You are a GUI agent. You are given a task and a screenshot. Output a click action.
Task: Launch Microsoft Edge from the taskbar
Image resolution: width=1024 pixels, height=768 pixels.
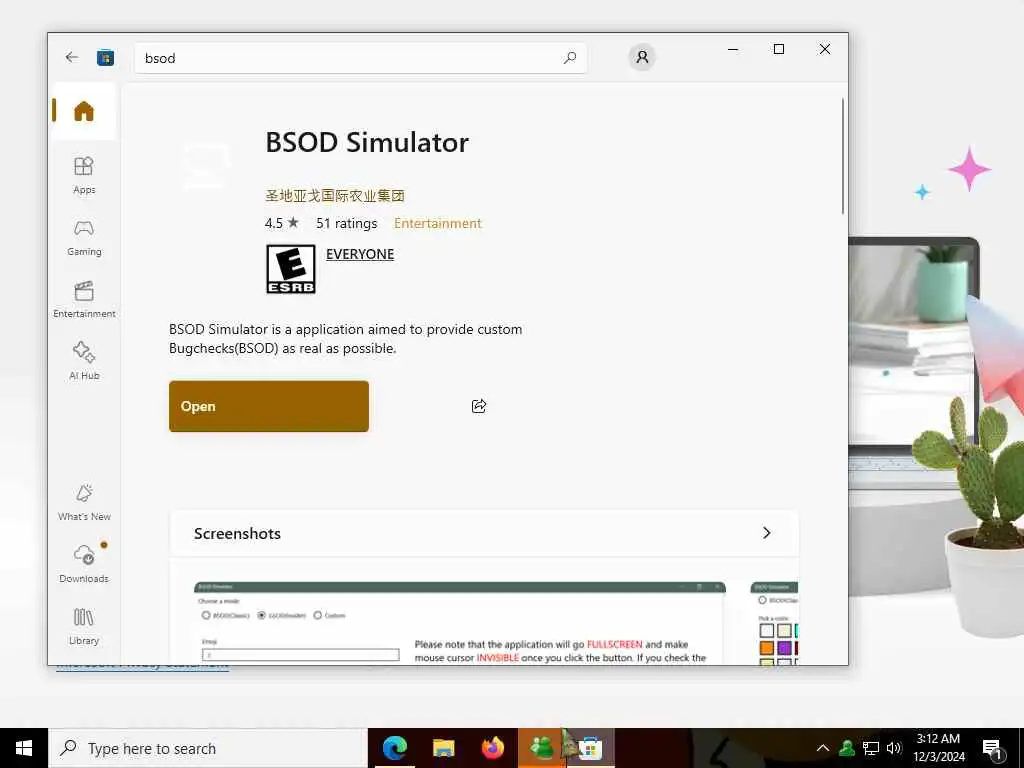click(394, 748)
